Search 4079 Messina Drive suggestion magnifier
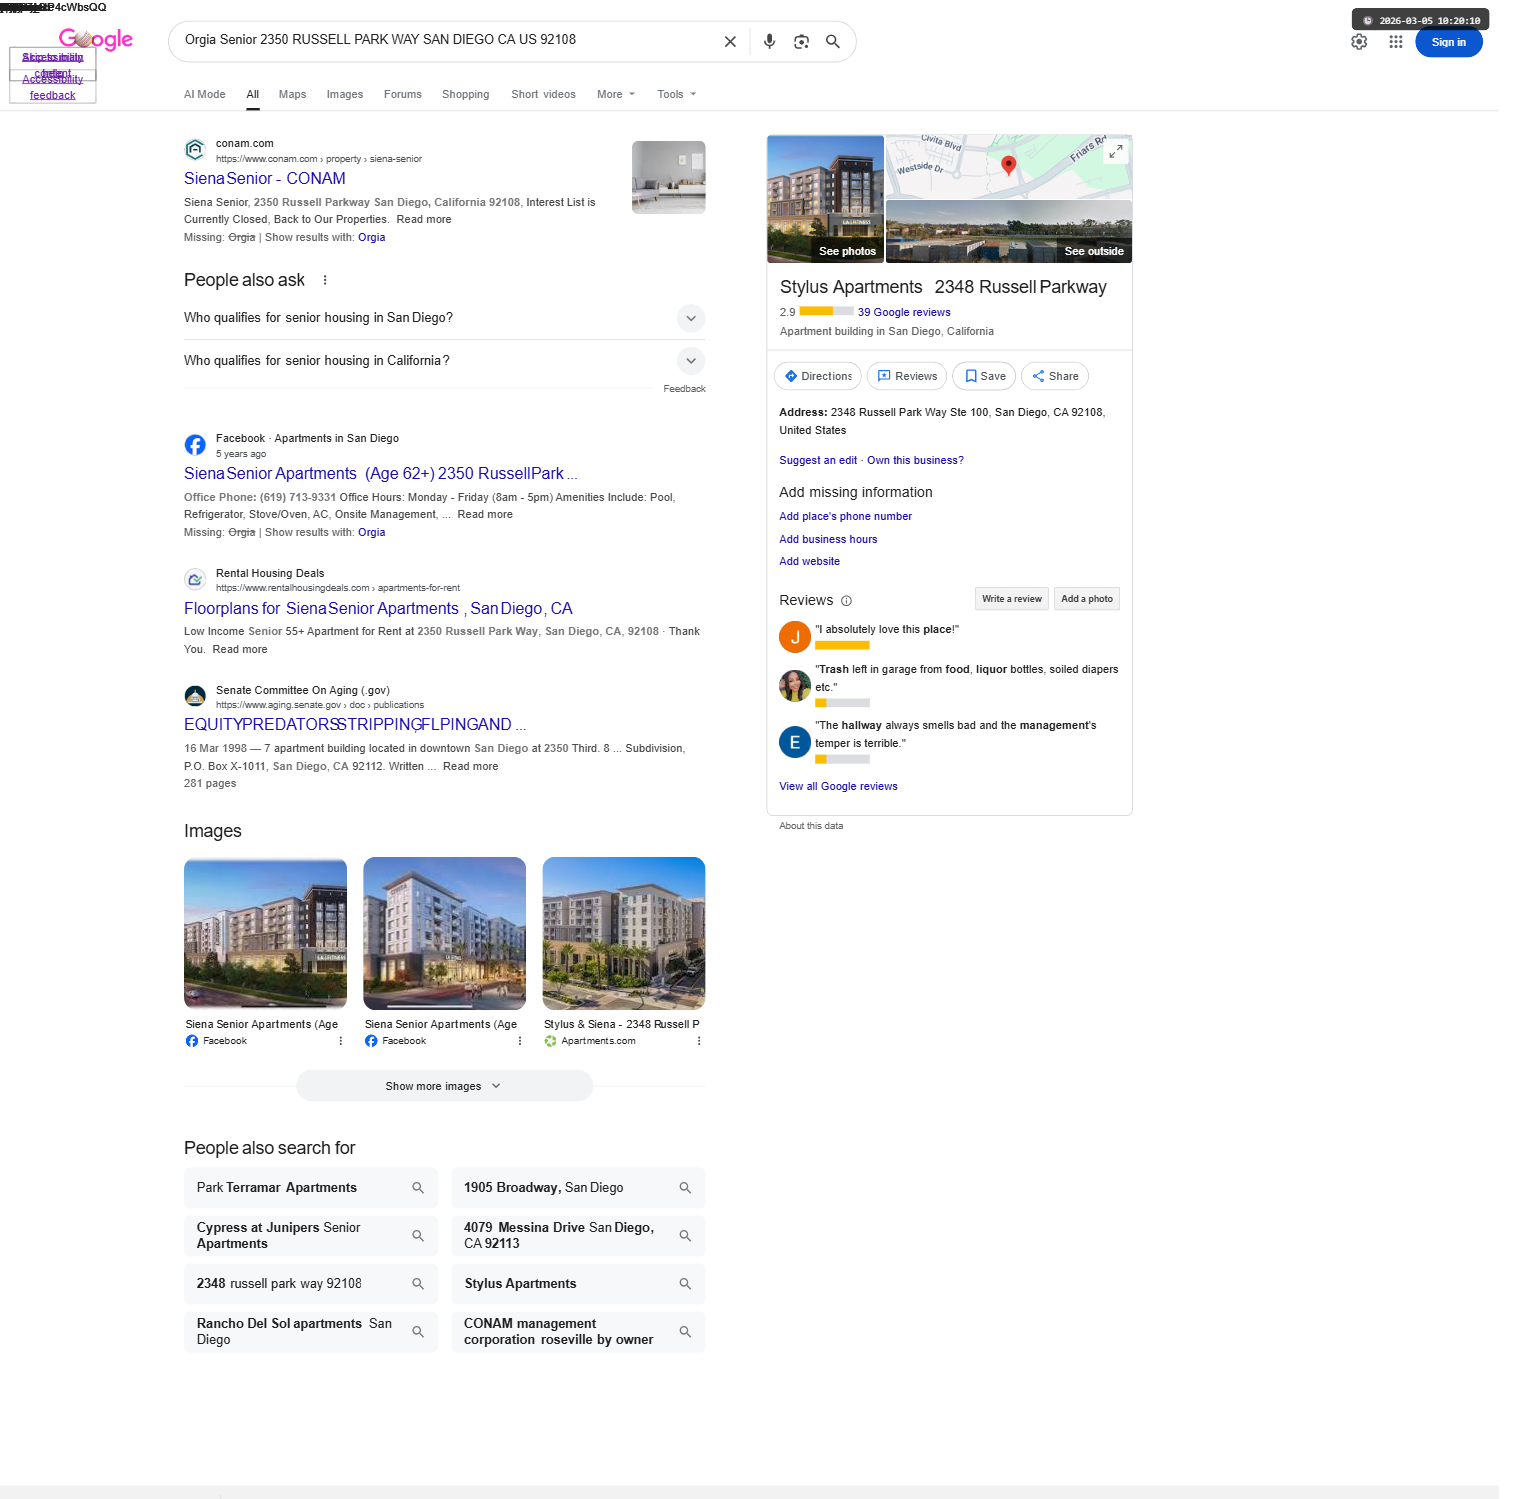Image resolution: width=1517 pixels, height=1499 pixels. [685, 1236]
